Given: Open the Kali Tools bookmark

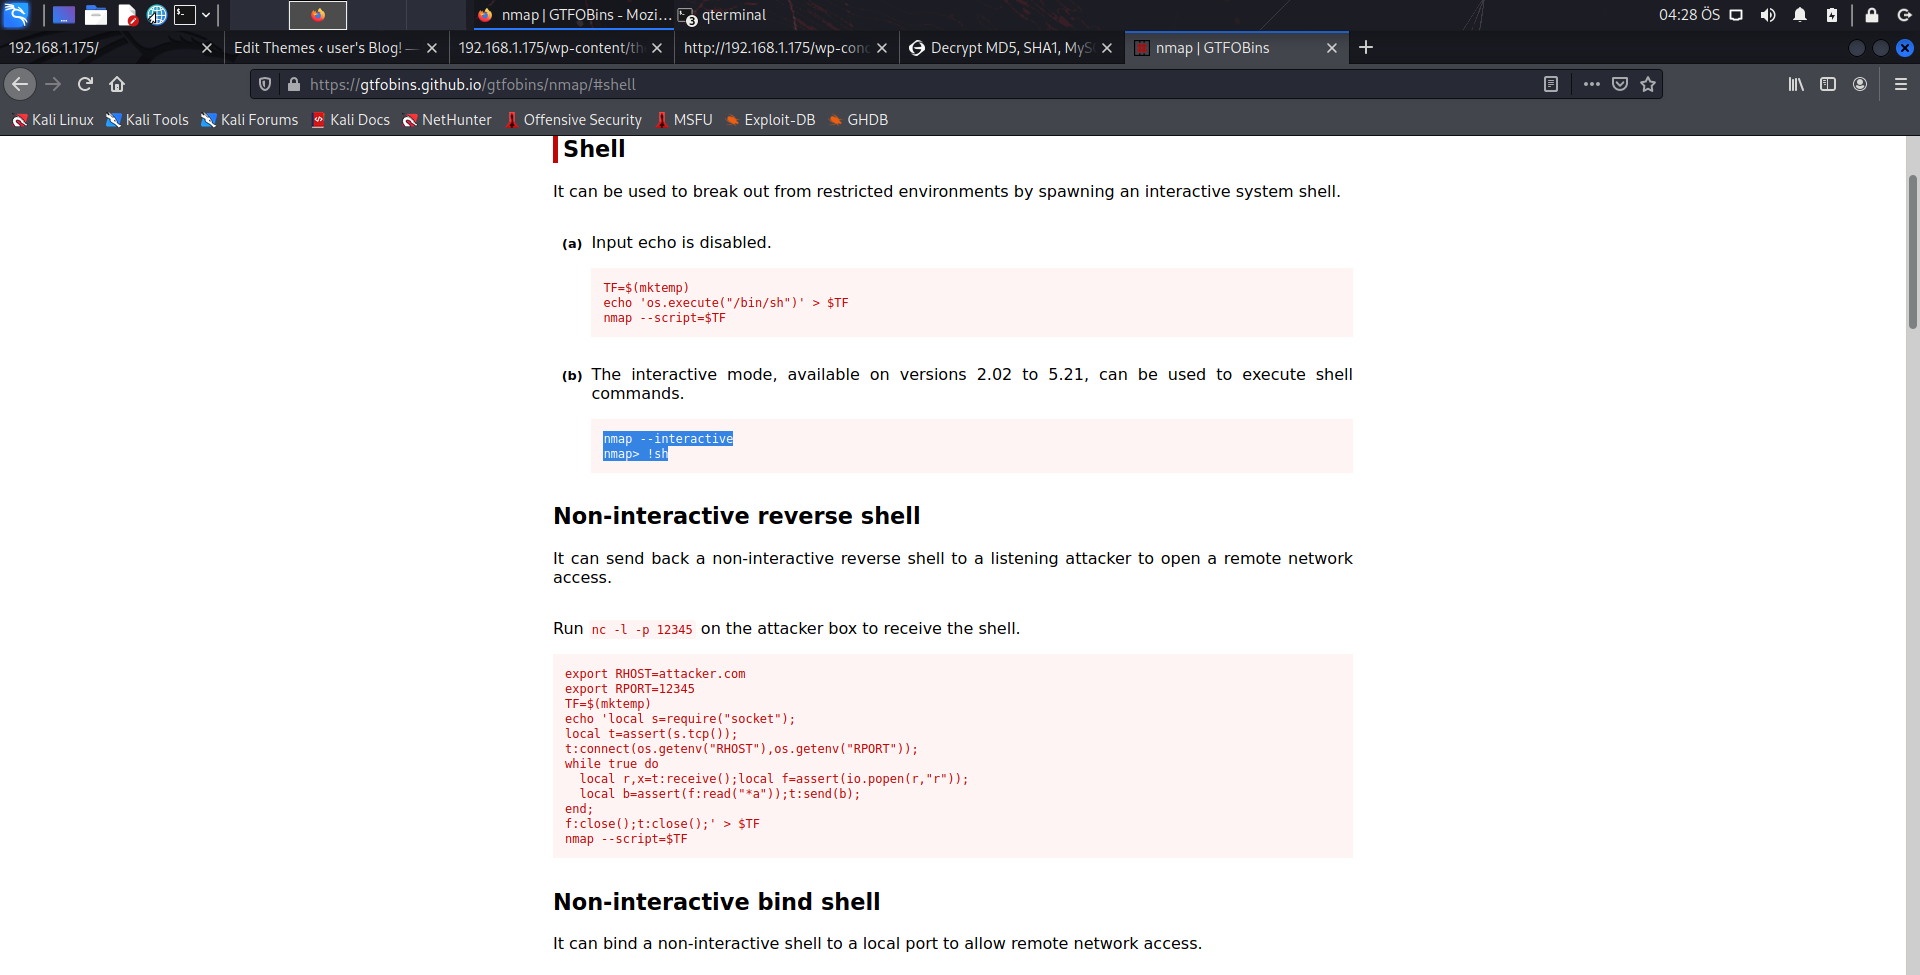Looking at the screenshot, I should 147,120.
